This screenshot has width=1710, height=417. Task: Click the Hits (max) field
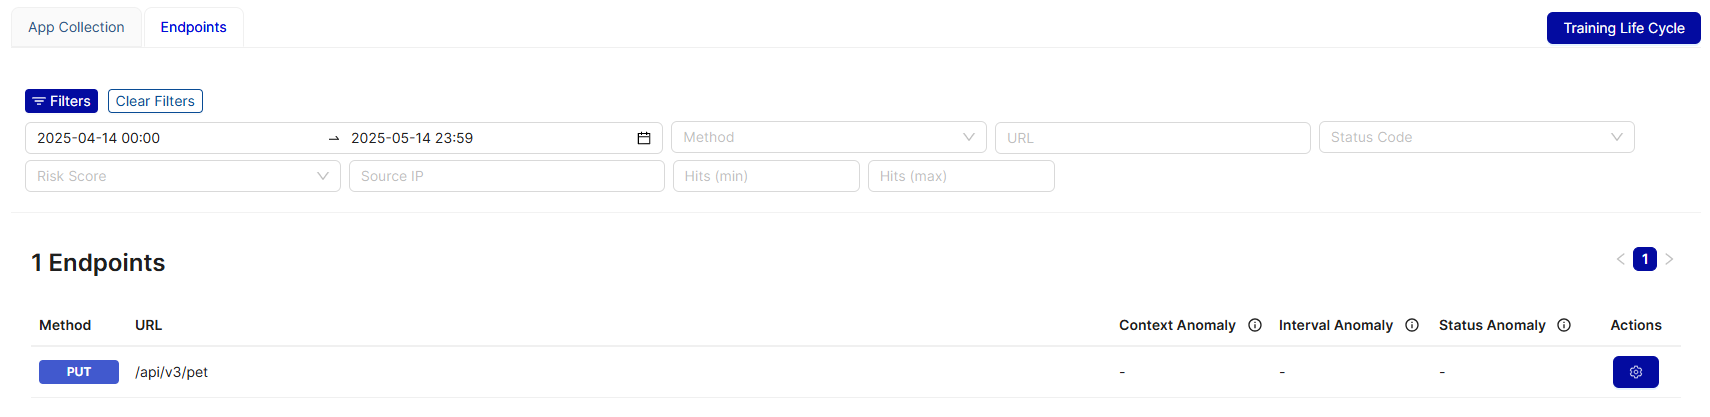[960, 176]
